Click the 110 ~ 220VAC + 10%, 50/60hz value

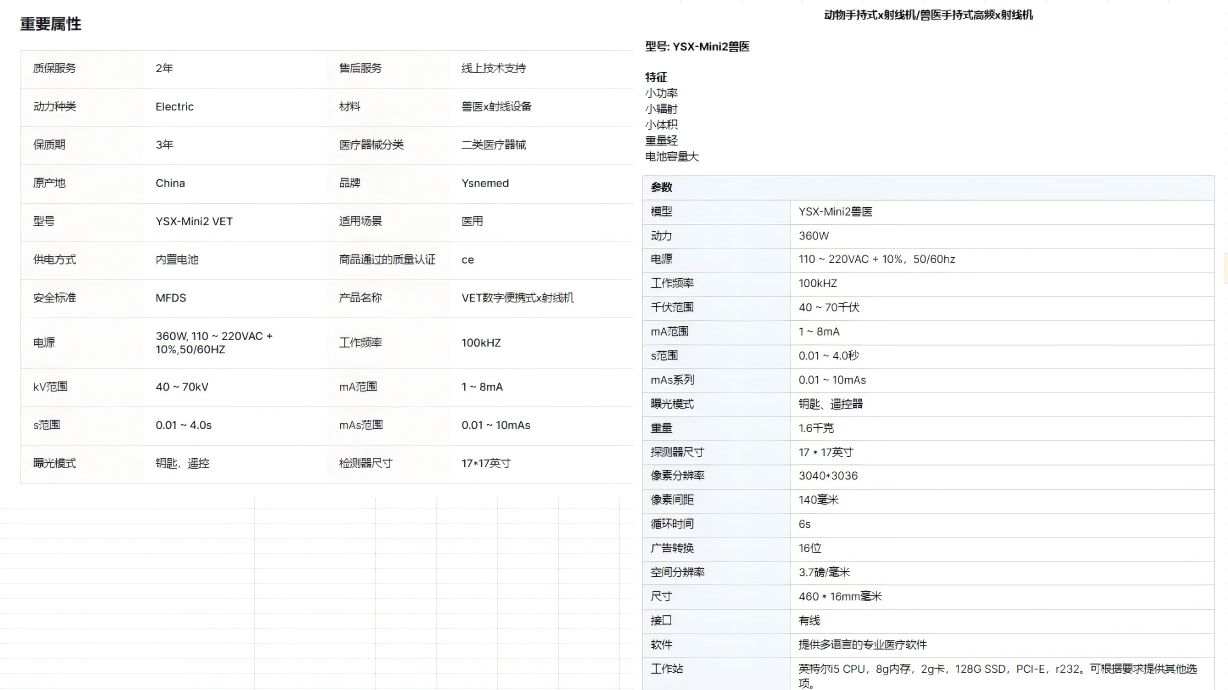tap(877, 260)
